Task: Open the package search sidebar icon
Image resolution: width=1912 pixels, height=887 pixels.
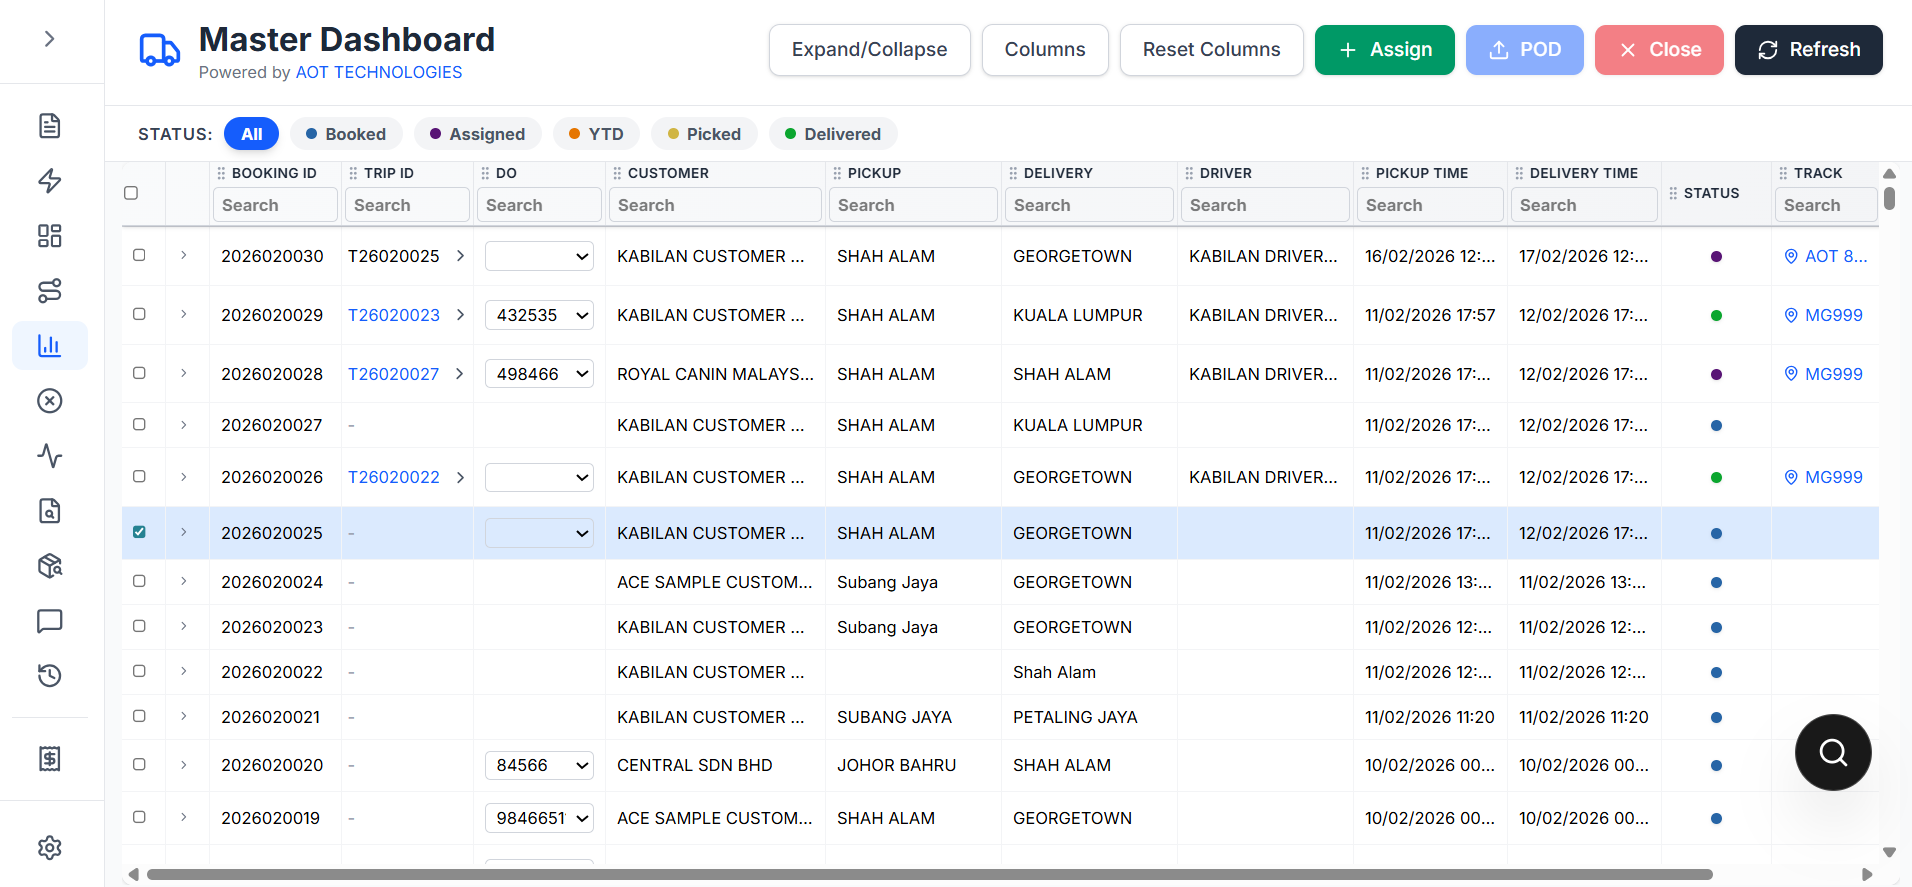Action: click(x=50, y=566)
